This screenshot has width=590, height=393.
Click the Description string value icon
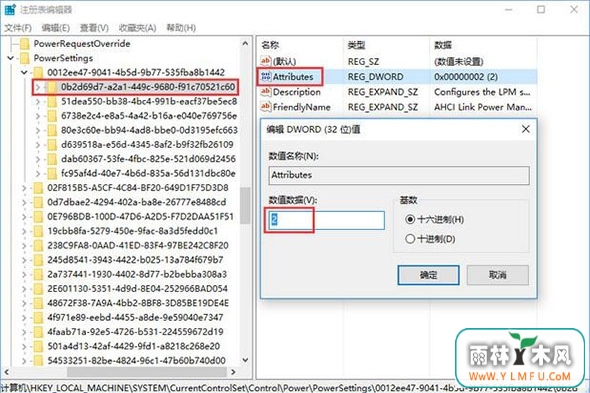[x=266, y=91]
